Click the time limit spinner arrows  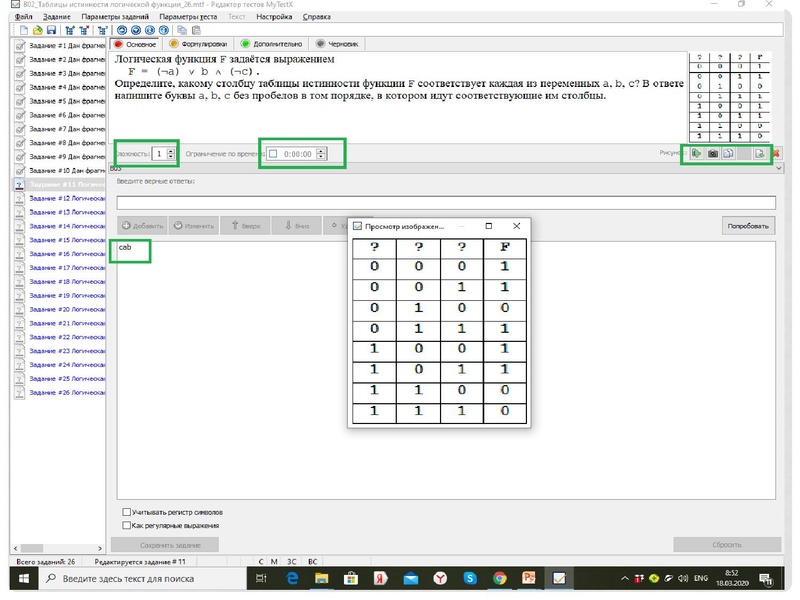click(322, 154)
